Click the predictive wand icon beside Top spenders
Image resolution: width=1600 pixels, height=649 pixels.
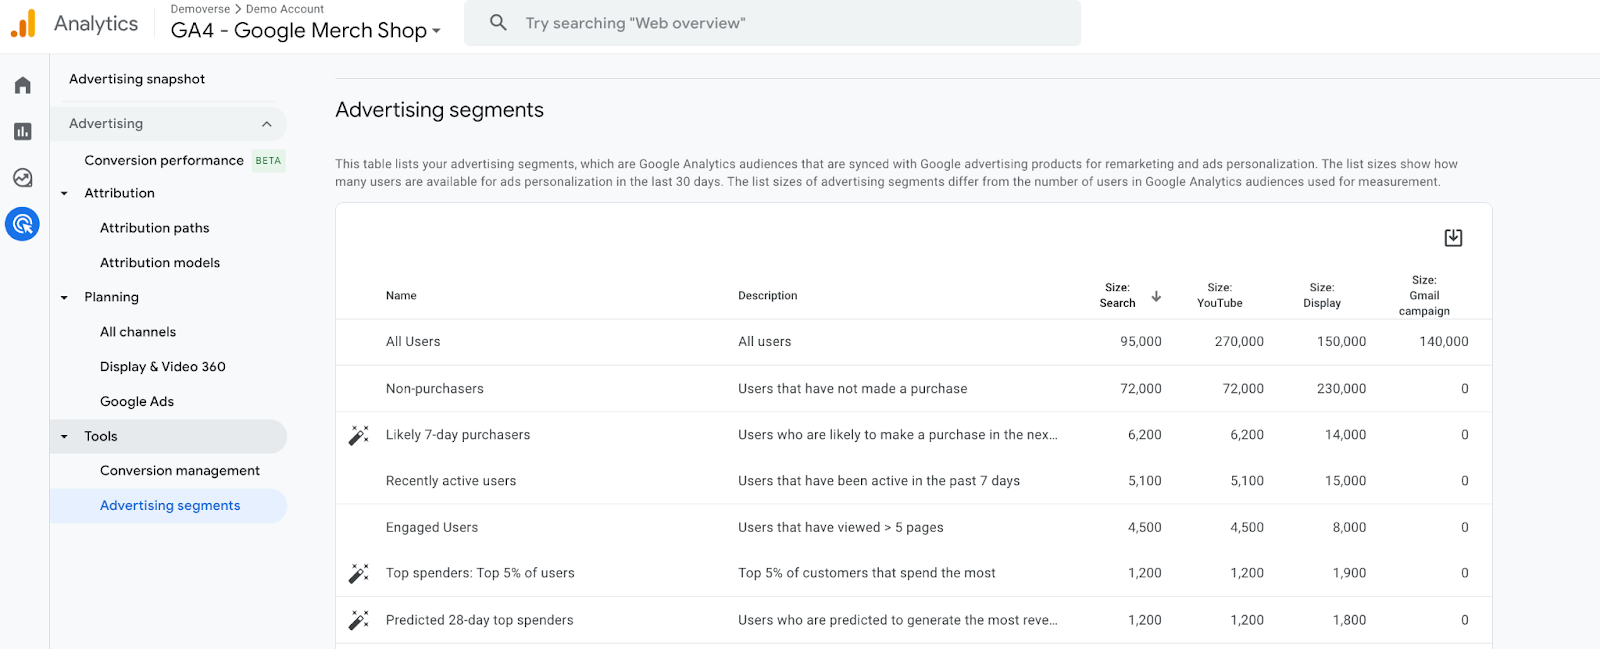click(358, 573)
